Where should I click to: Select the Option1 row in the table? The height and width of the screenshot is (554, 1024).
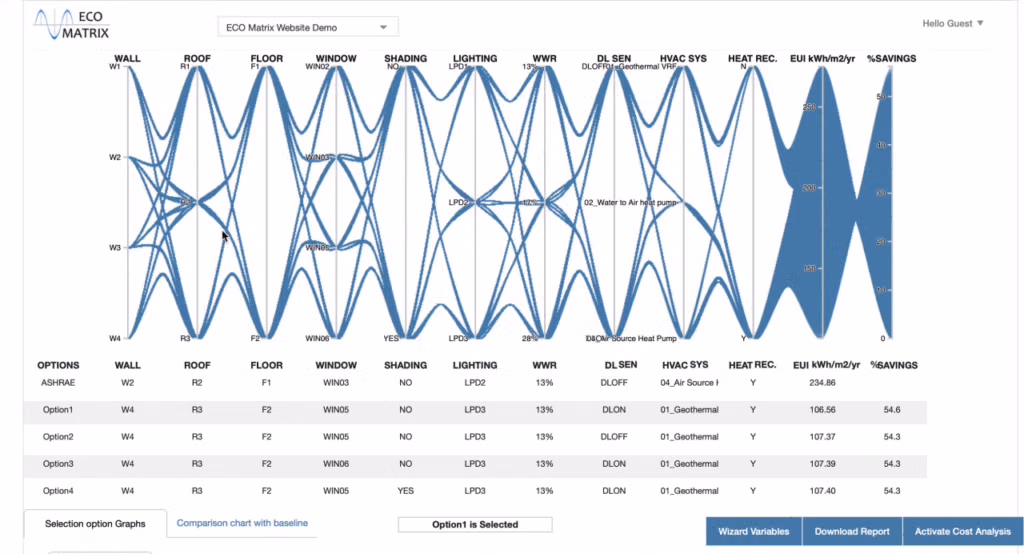click(475, 410)
